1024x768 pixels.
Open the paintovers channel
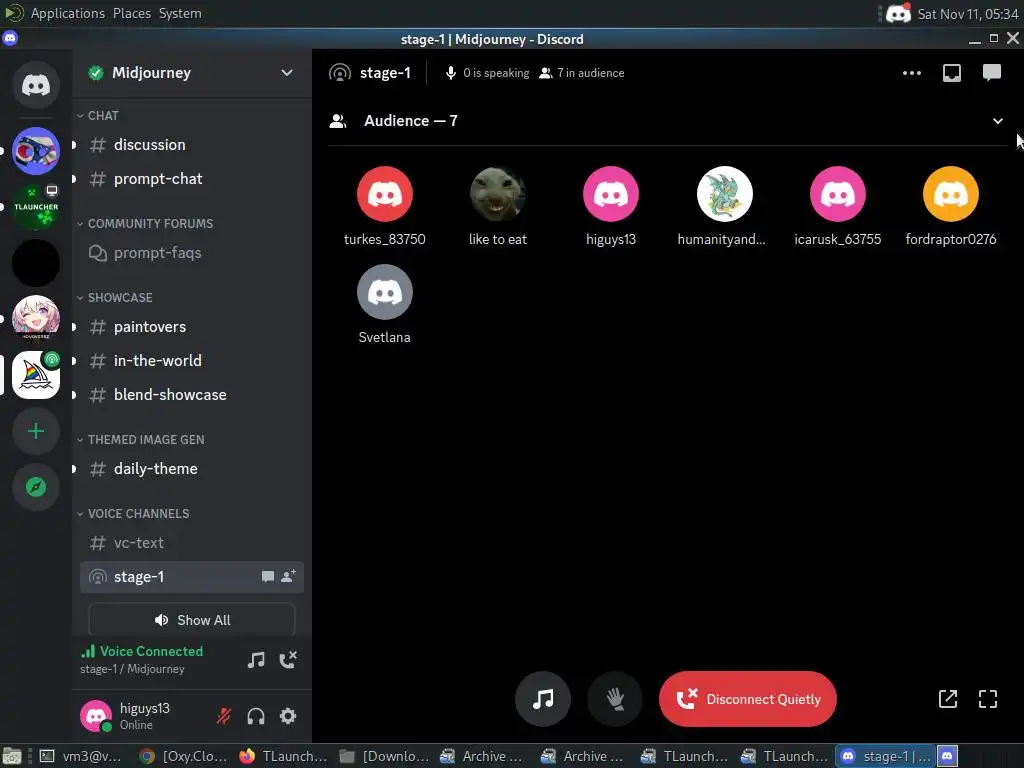tap(192, 327)
